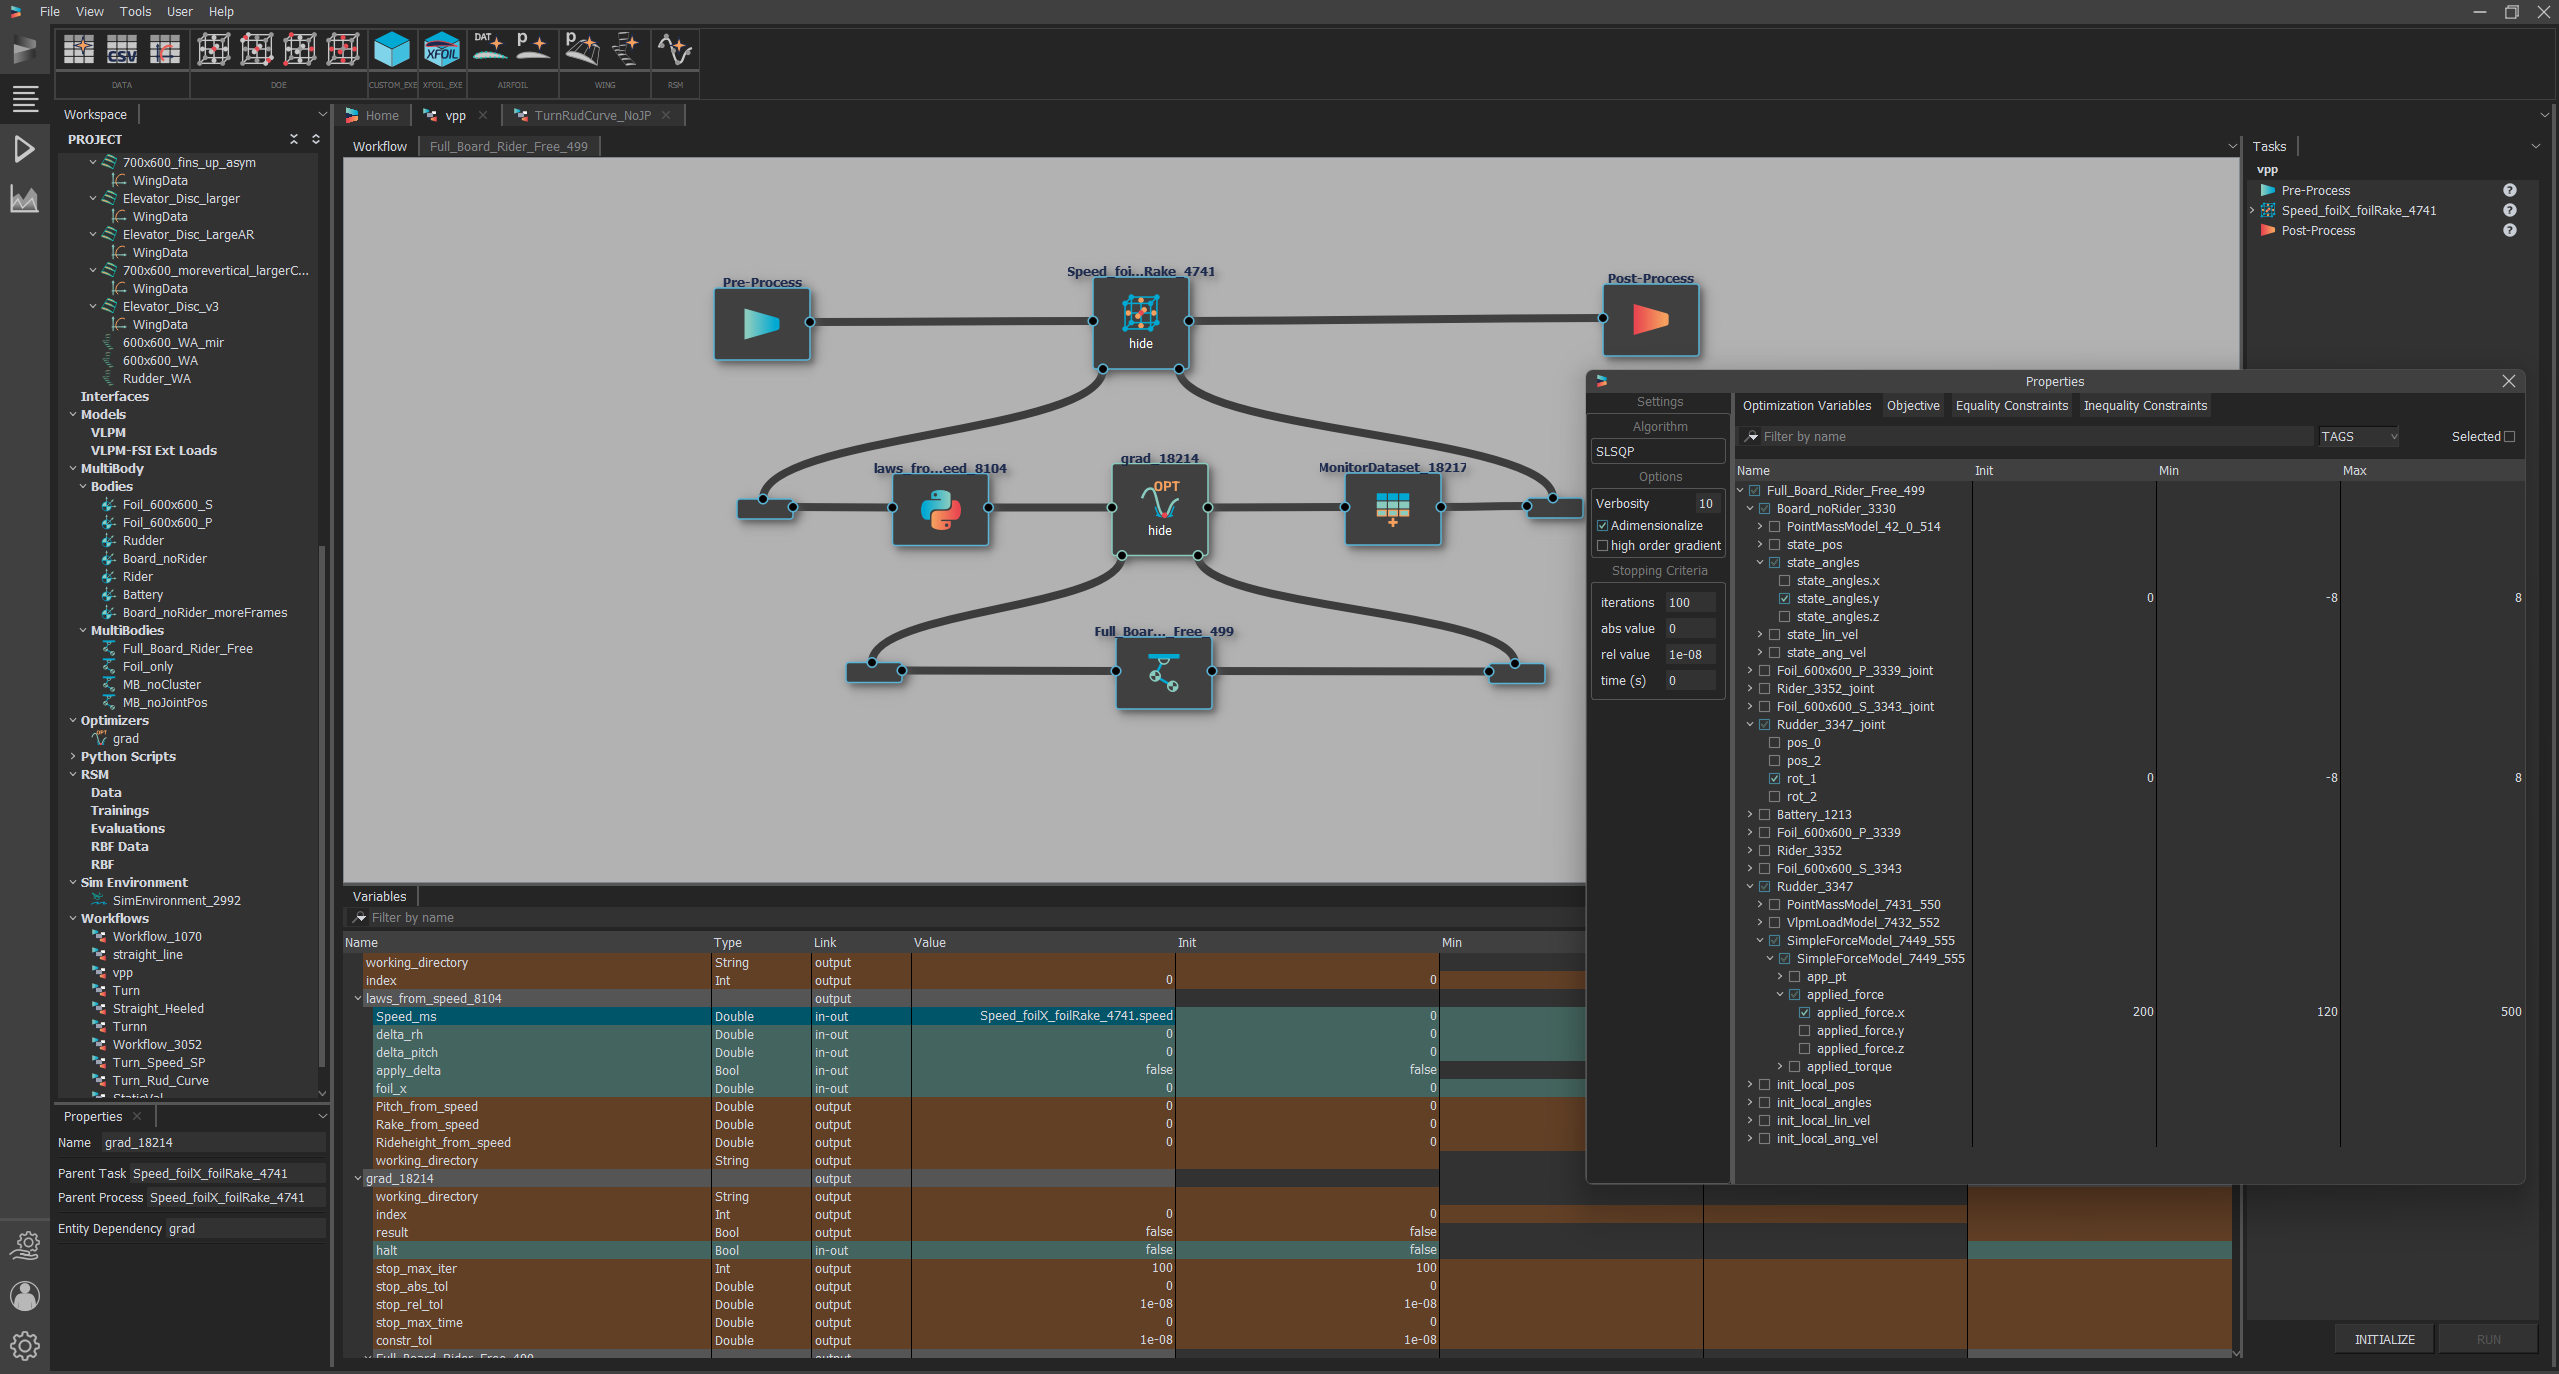Image resolution: width=2559 pixels, height=1374 pixels.
Task: Collapse the Rudder_3347_joint row
Action: point(1749,725)
